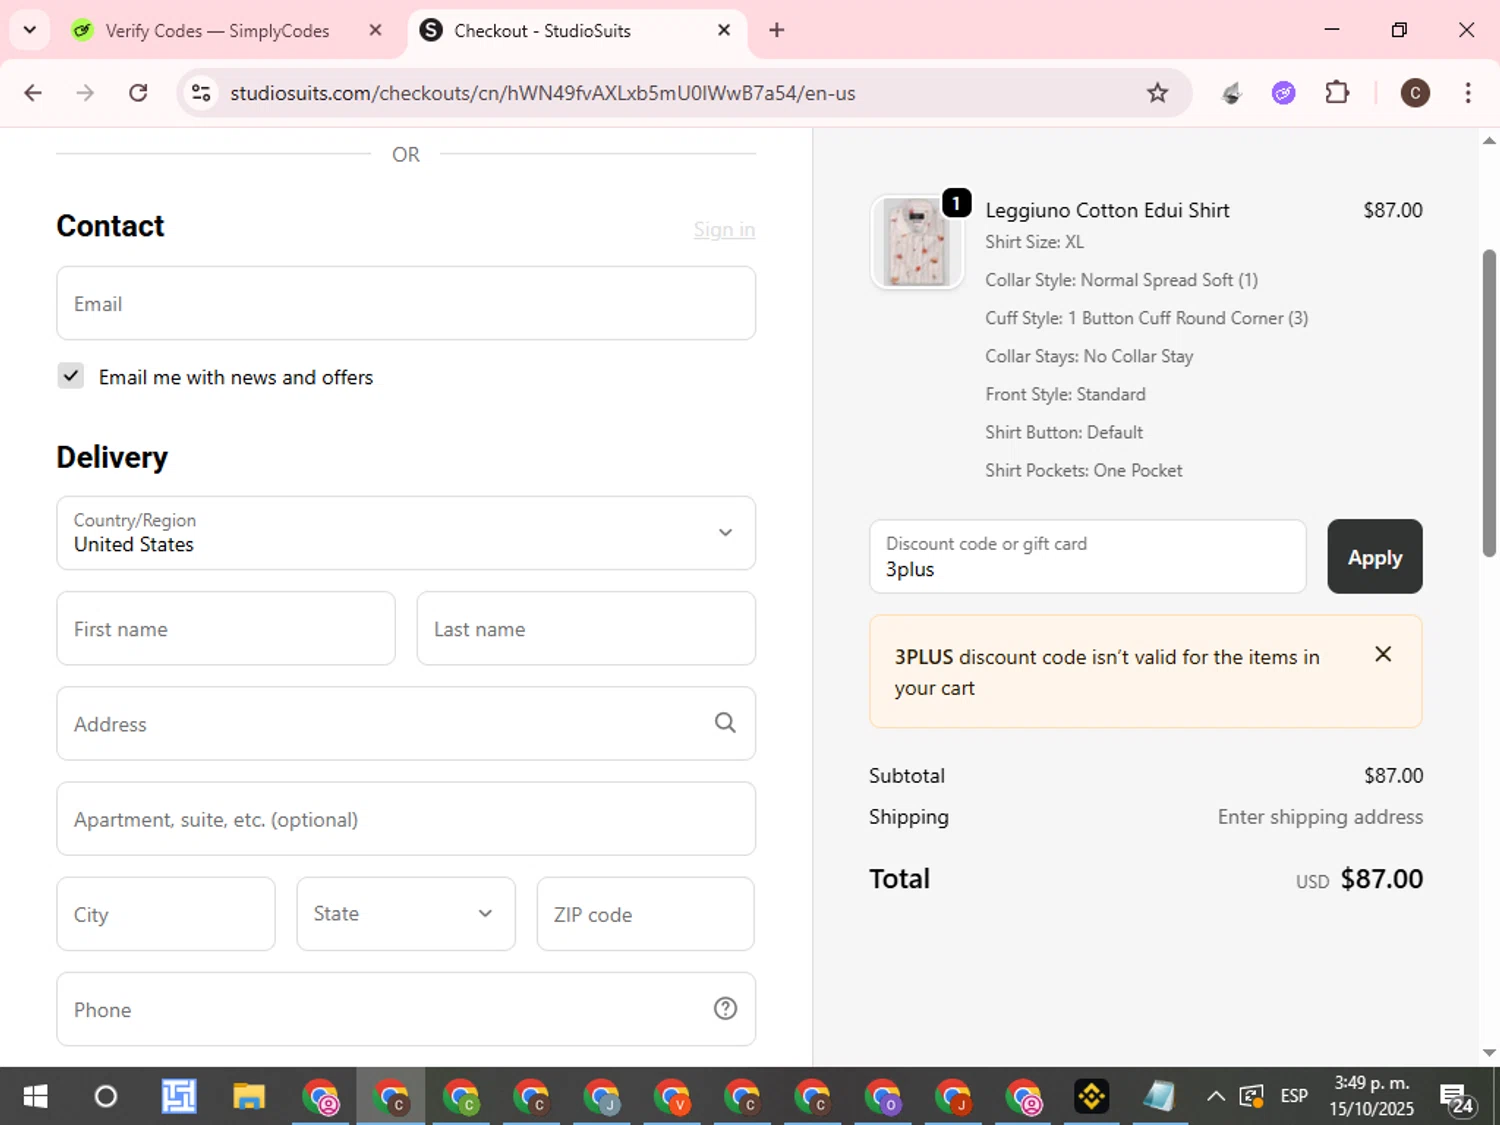1500x1125 pixels.
Task: Reload the checkout page
Action: tap(138, 93)
